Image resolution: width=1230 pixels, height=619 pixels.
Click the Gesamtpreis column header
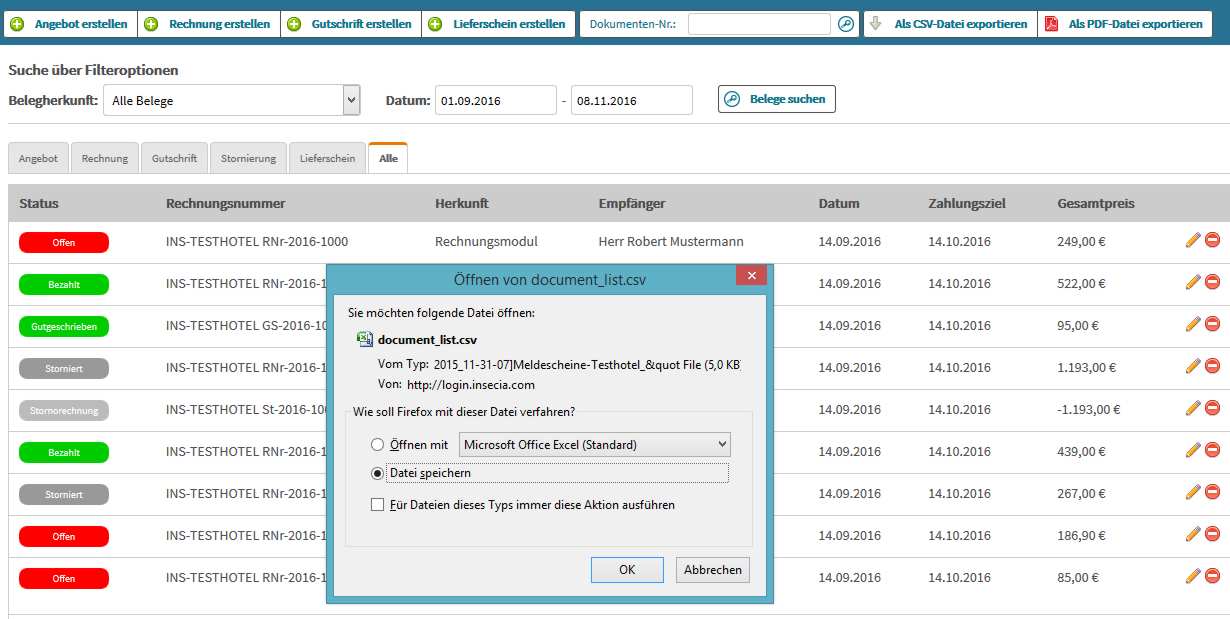tap(1096, 203)
